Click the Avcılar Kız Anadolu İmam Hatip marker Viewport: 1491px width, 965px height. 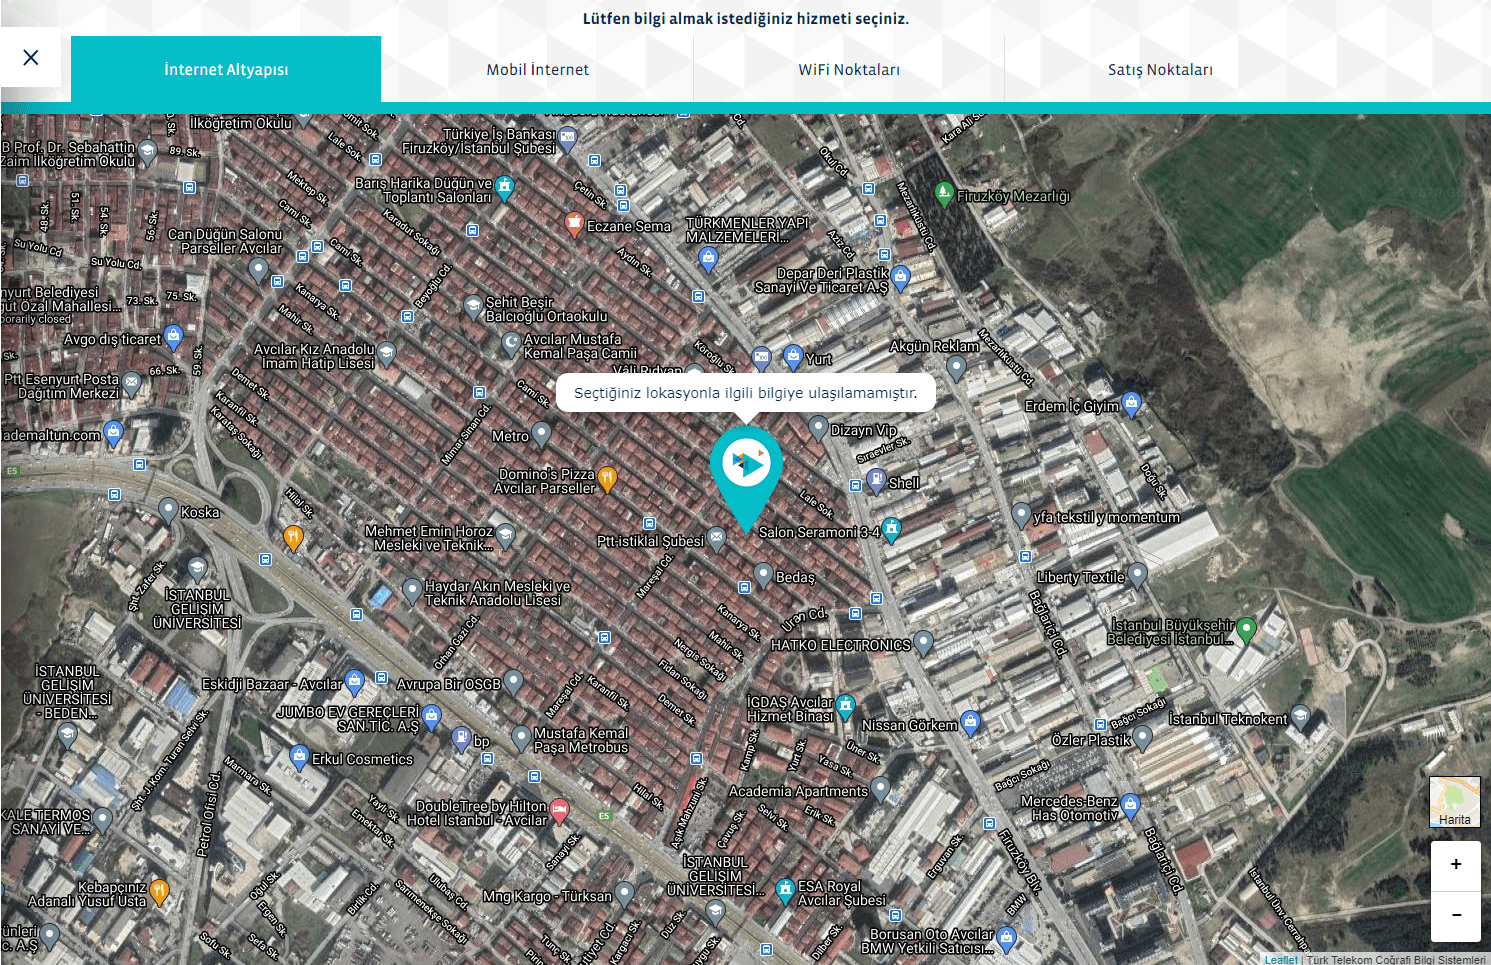[x=386, y=353]
